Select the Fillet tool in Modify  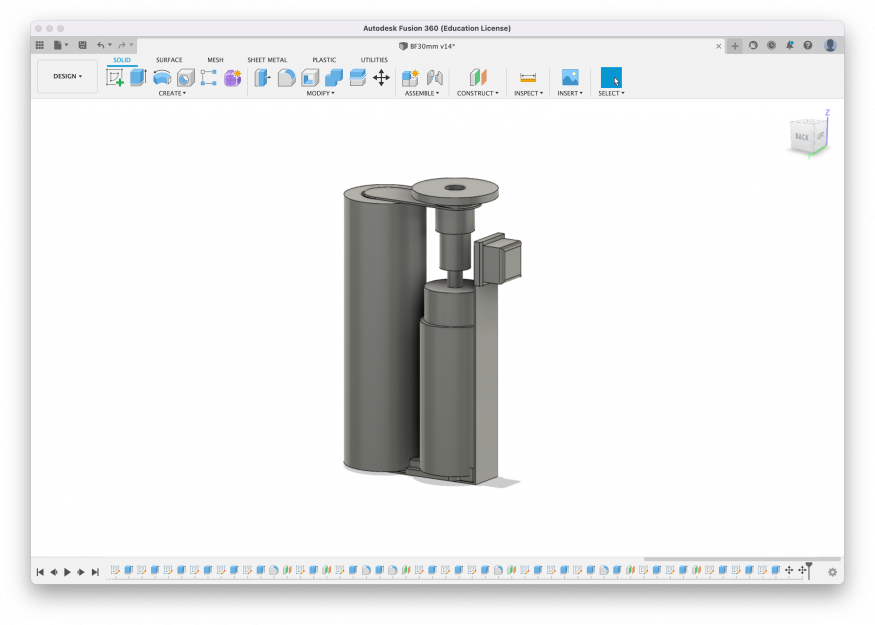point(286,77)
